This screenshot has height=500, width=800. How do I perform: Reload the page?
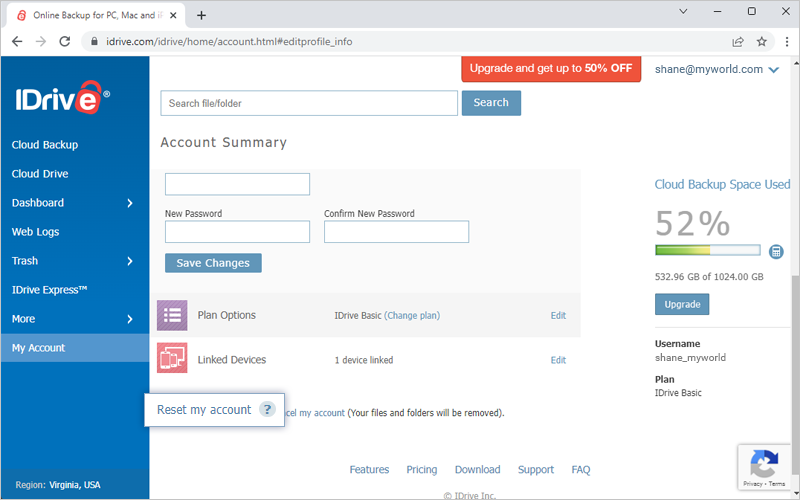[x=64, y=41]
